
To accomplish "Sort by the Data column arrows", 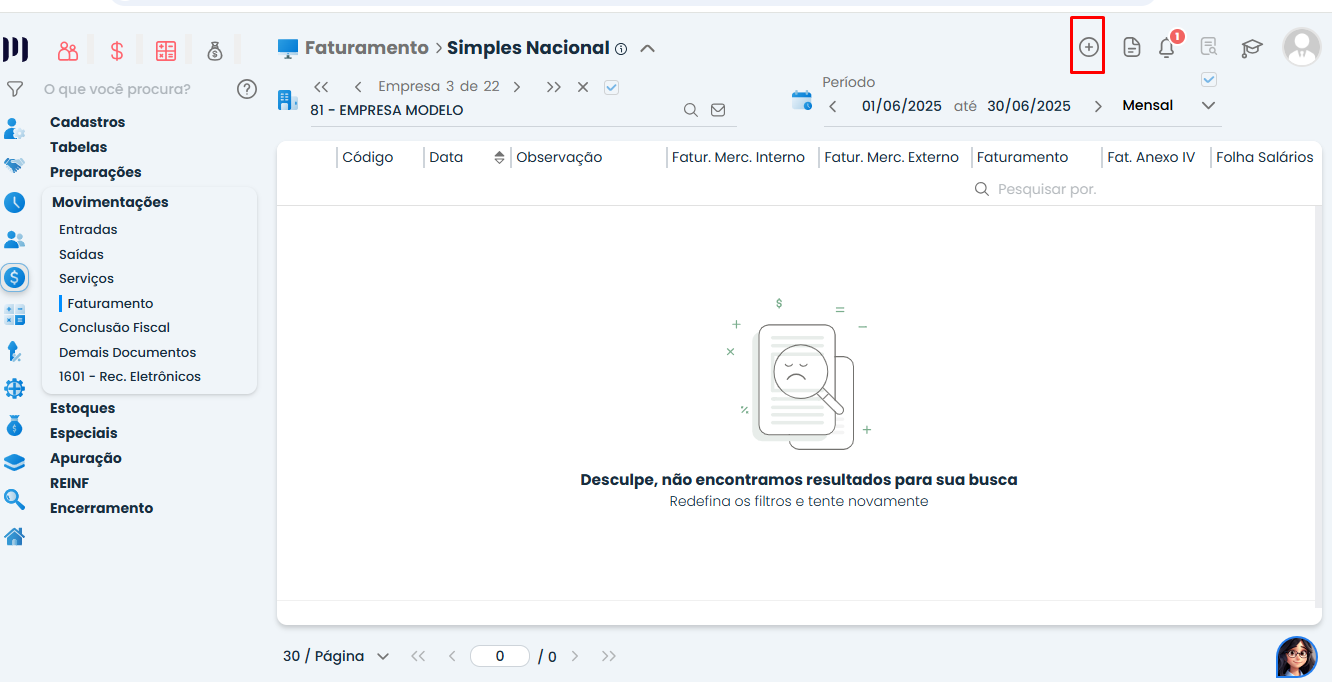I will 499,157.
